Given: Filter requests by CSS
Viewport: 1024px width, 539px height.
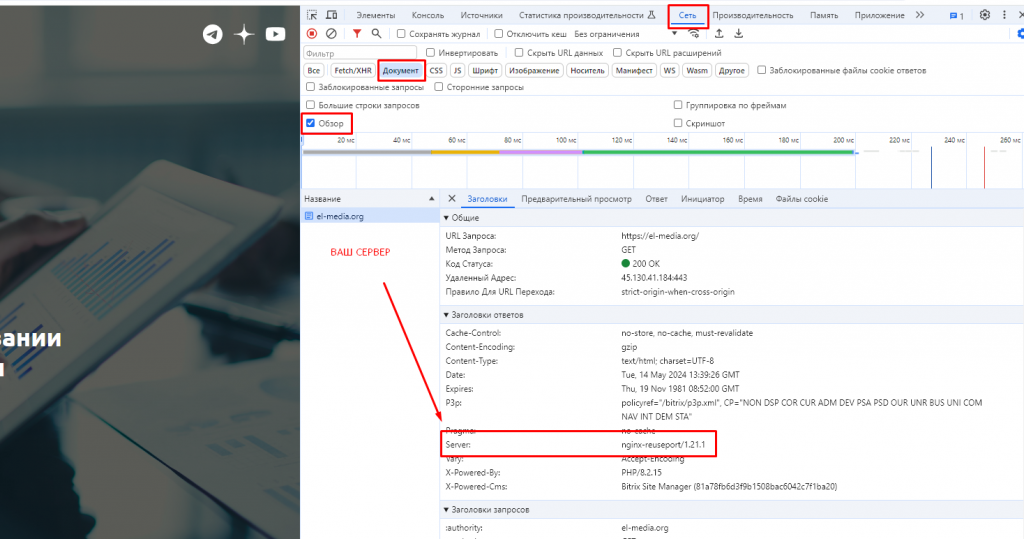Looking at the screenshot, I should (x=436, y=71).
